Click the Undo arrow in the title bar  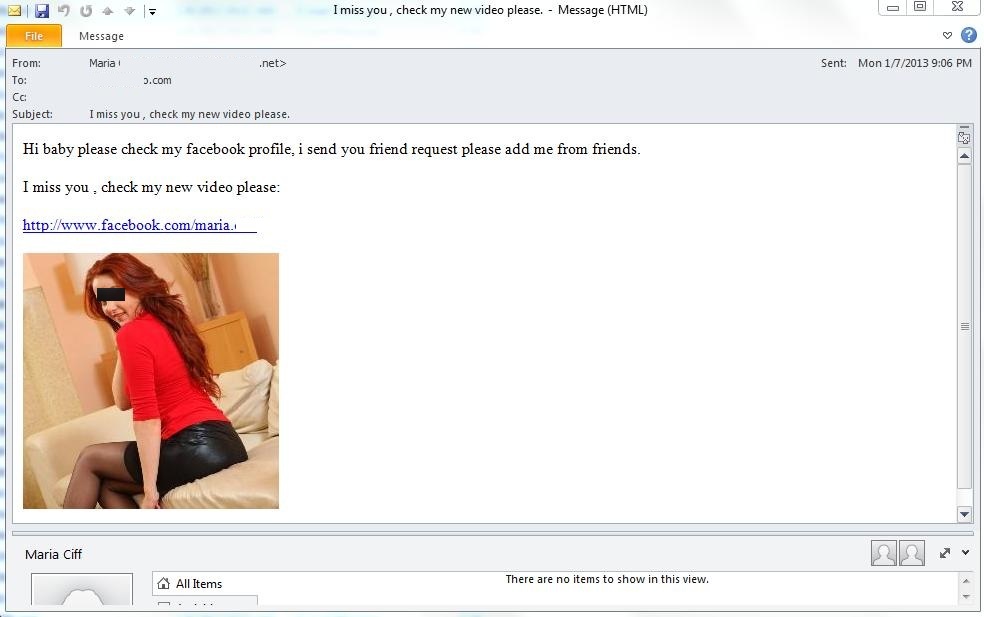point(64,11)
